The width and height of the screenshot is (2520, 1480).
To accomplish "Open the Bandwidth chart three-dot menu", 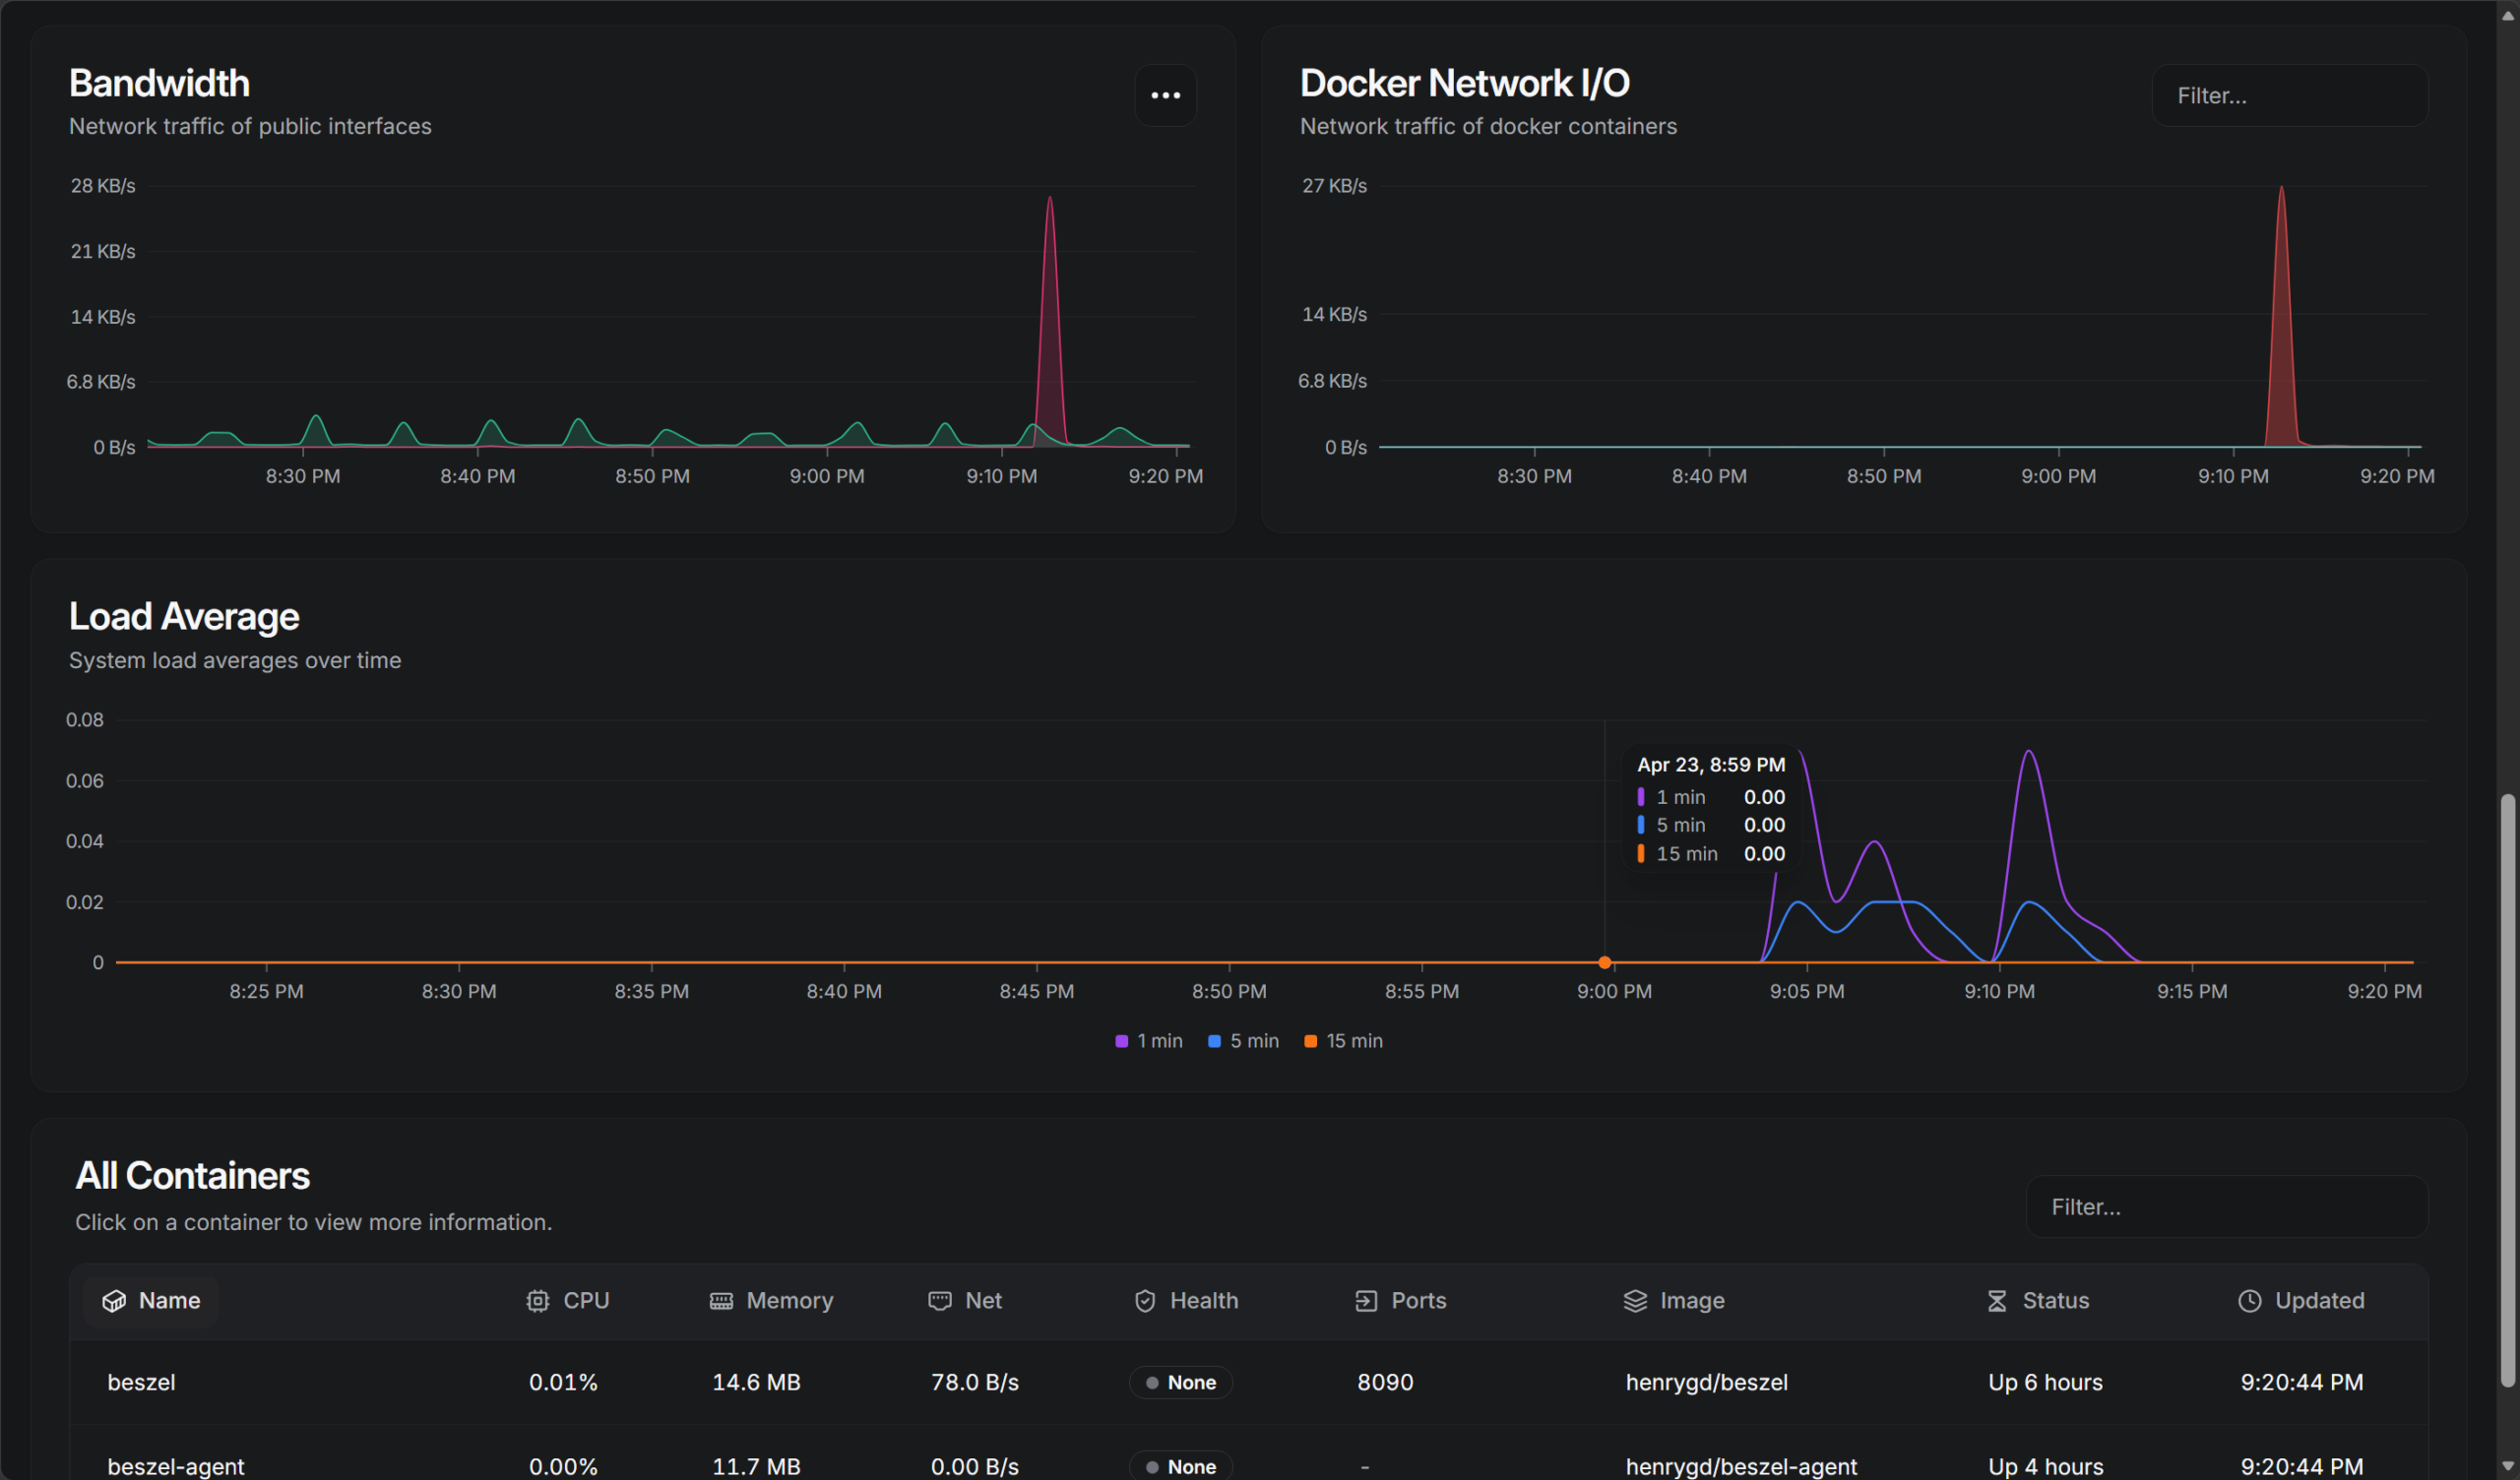I will click(x=1165, y=95).
